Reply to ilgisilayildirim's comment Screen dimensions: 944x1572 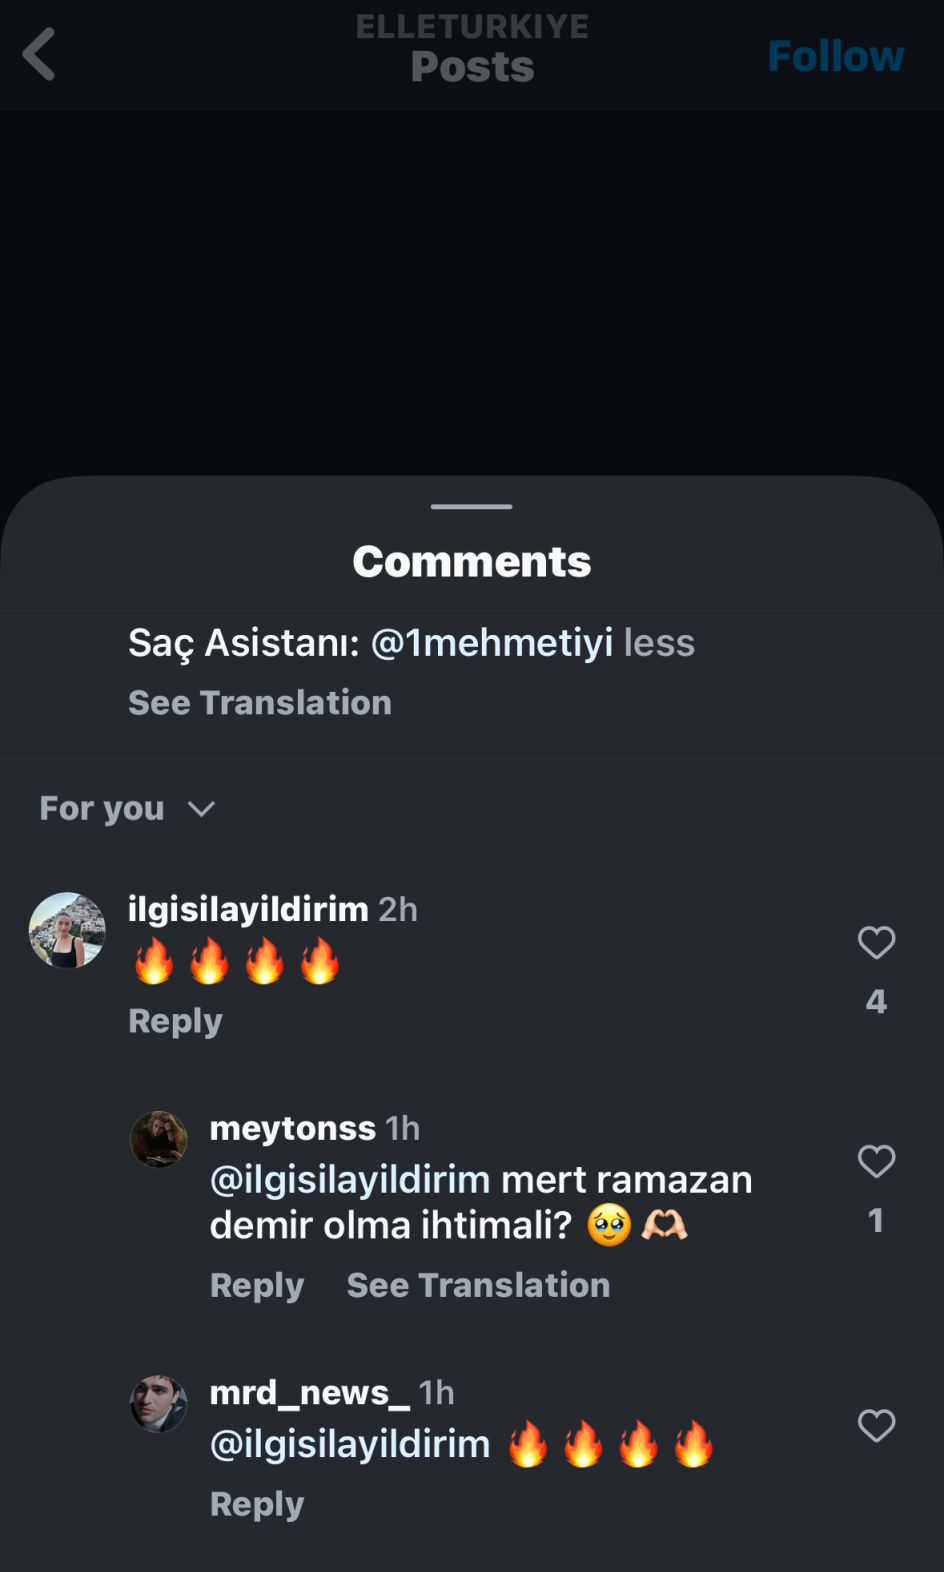[x=175, y=1021]
